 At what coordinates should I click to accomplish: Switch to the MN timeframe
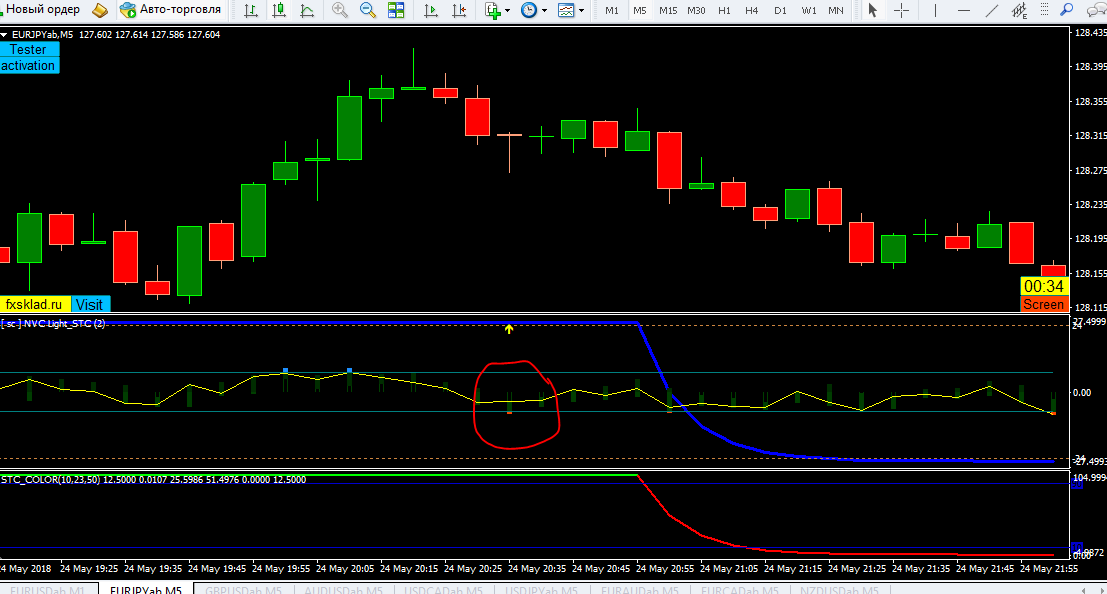836,11
